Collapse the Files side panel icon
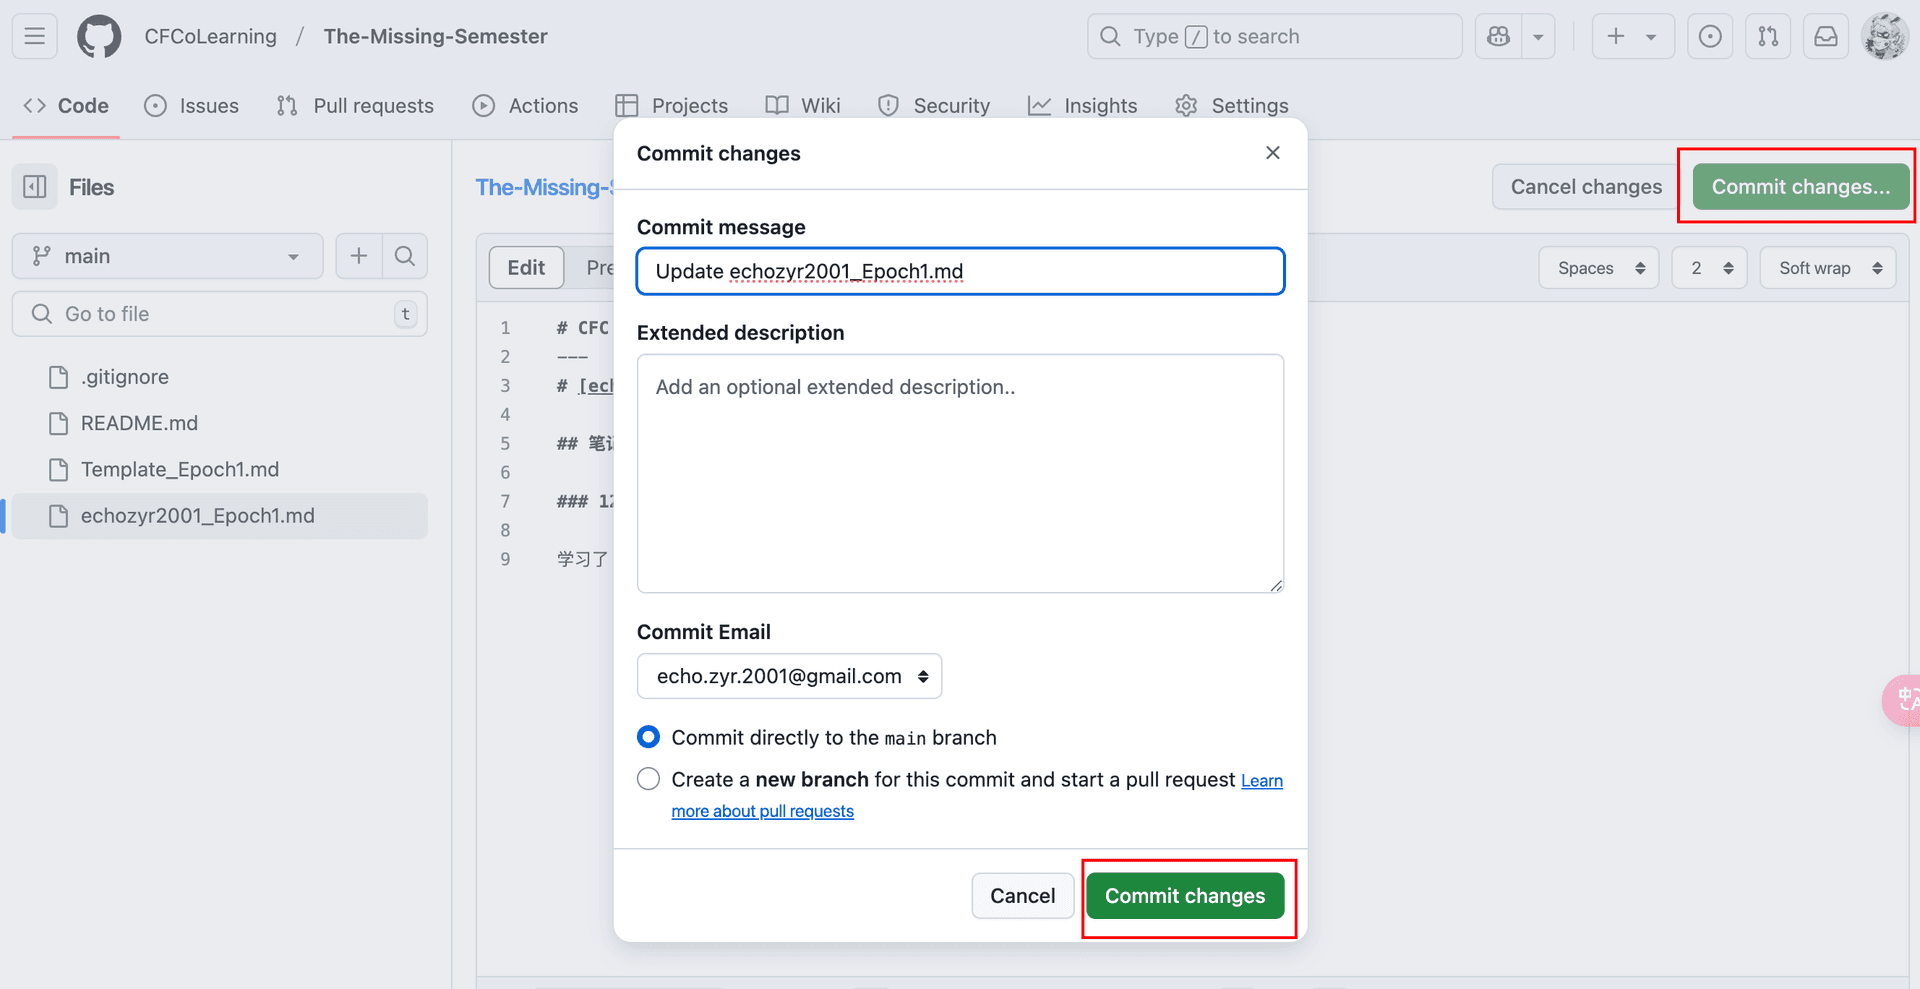This screenshot has height=989, width=1920. [x=35, y=187]
